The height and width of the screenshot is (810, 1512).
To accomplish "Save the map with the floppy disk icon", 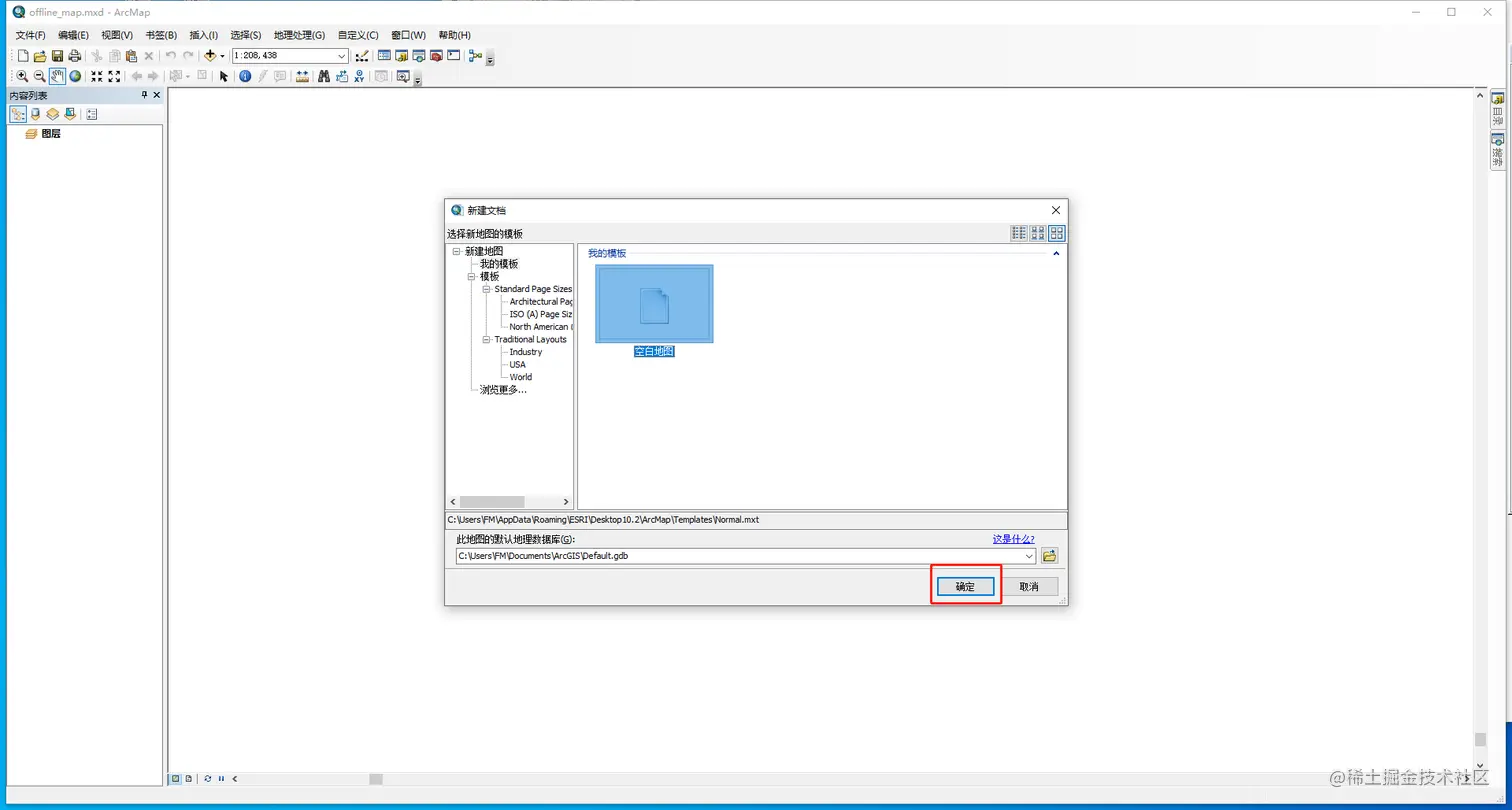I will [x=57, y=56].
